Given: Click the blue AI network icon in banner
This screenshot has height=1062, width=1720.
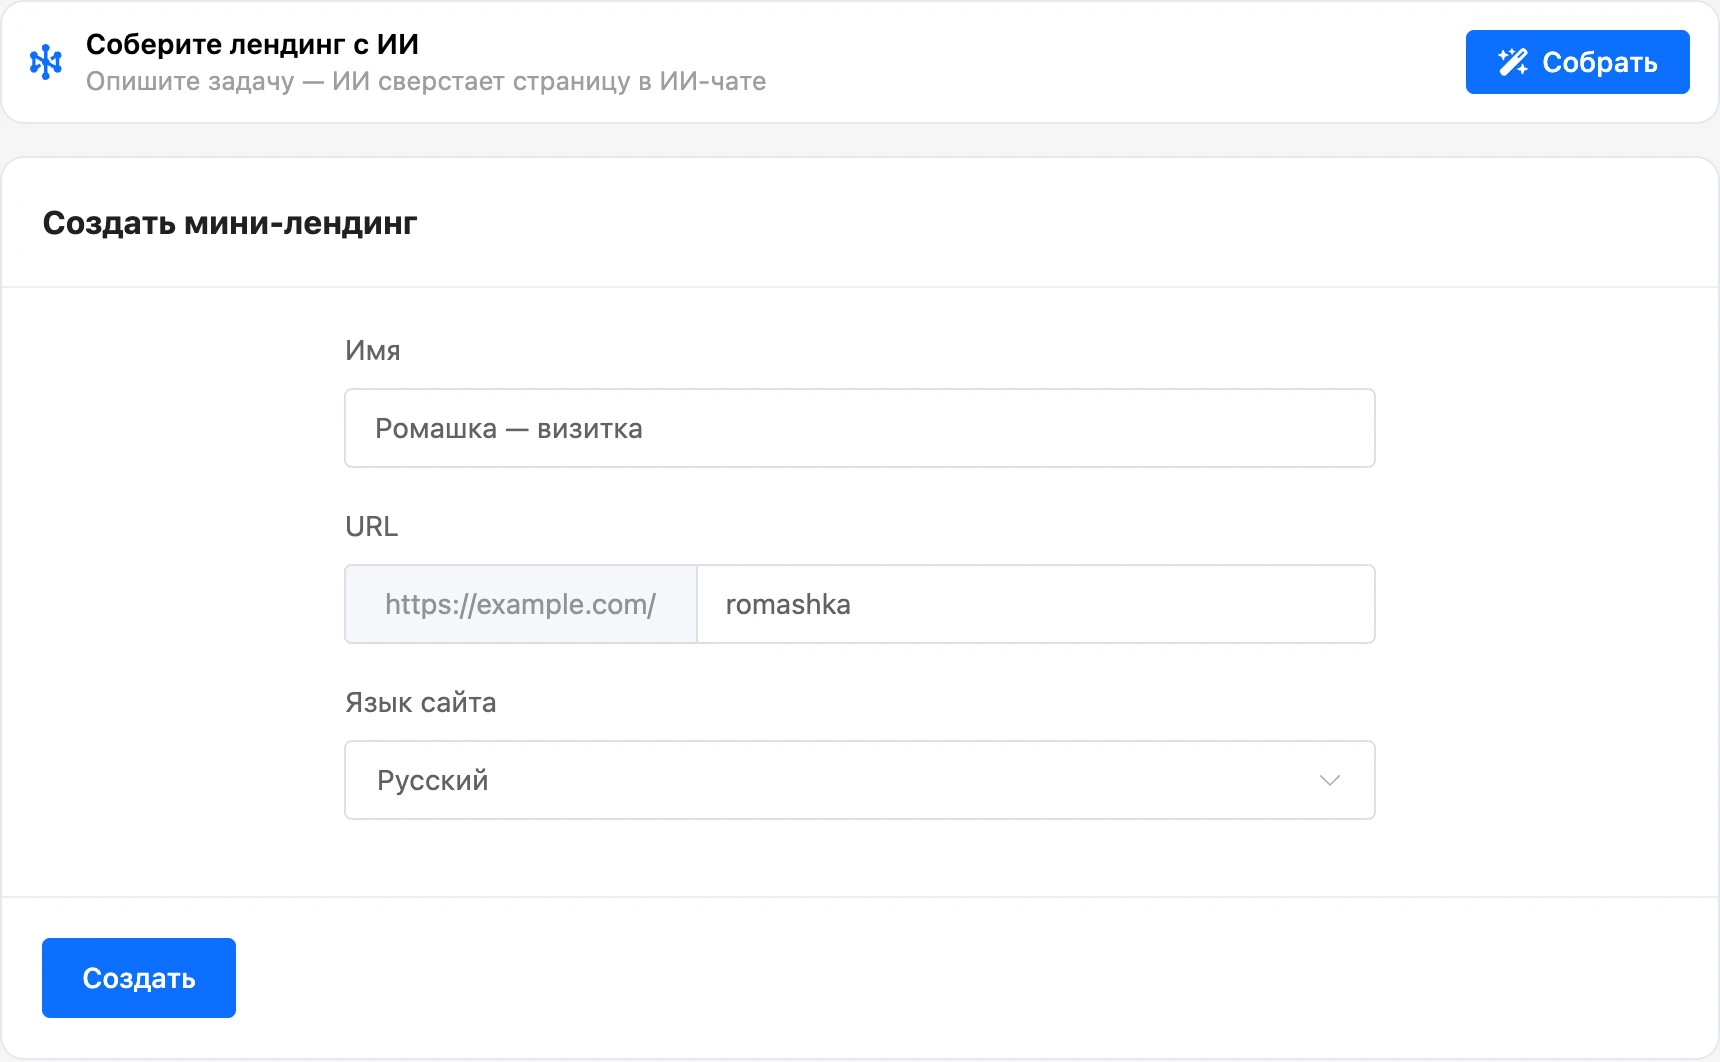Looking at the screenshot, I should pyautogui.click(x=46, y=62).
